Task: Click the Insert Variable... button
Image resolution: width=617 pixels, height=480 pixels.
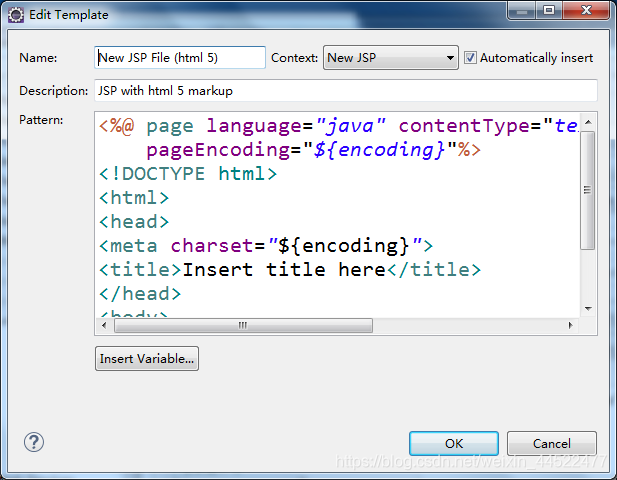Action: click(x=147, y=358)
